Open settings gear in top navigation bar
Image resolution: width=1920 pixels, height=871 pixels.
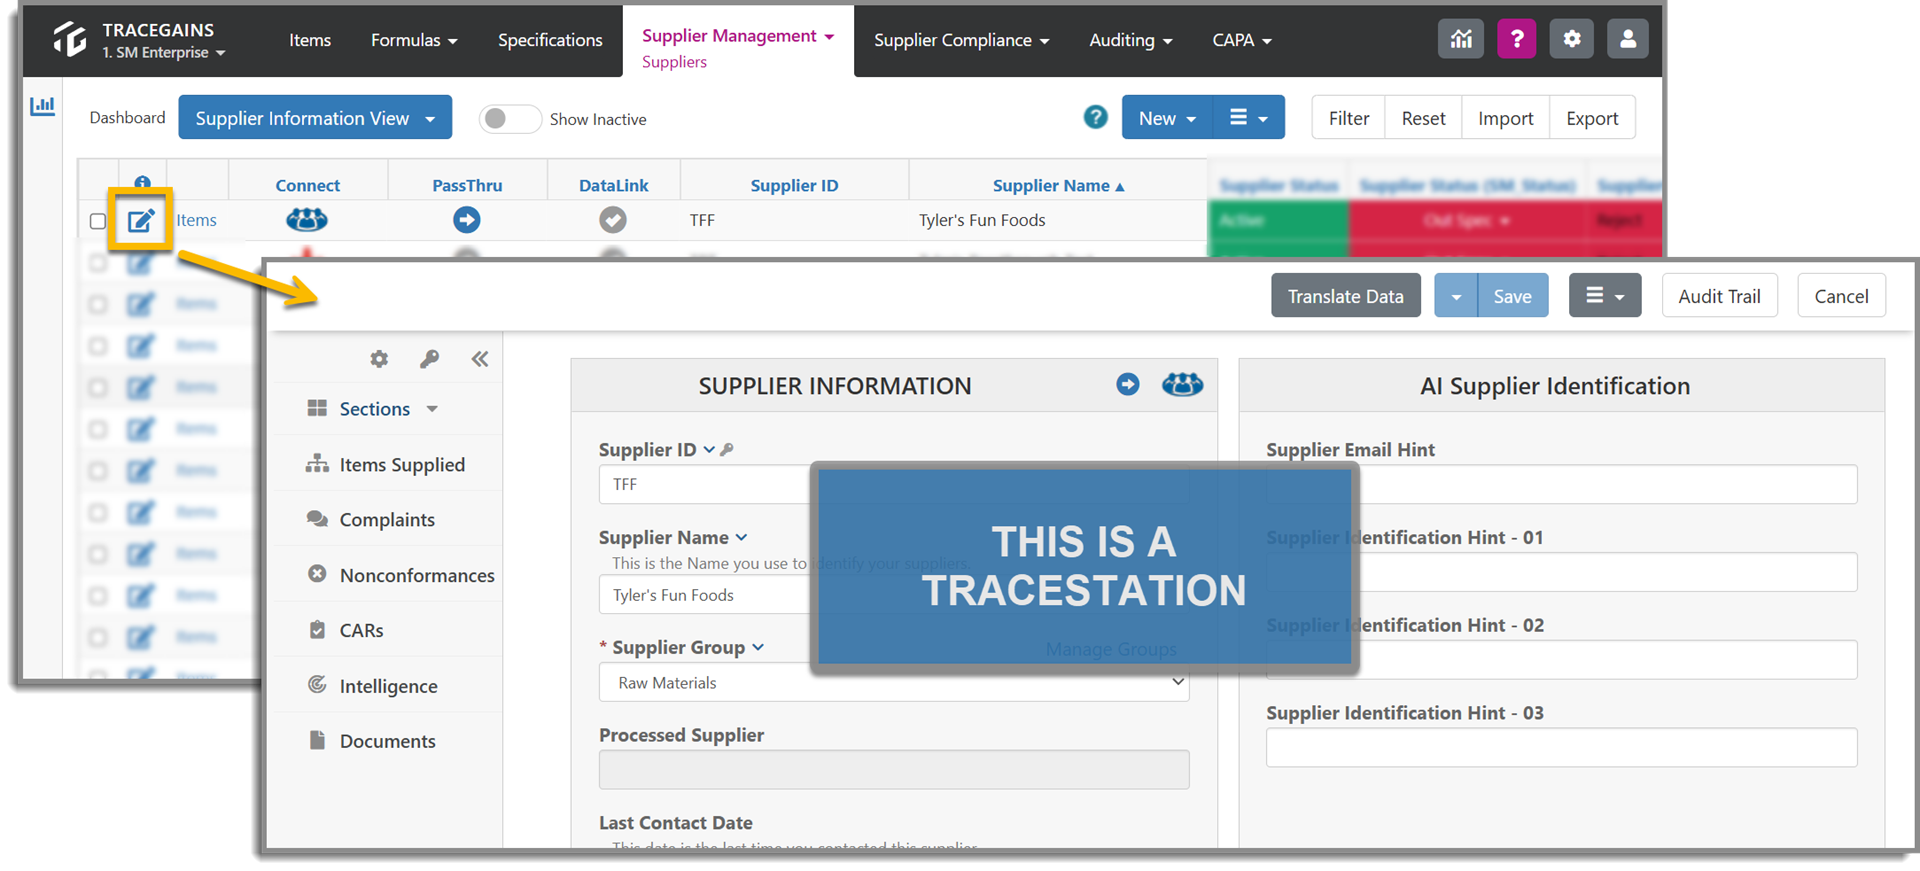tap(1572, 39)
